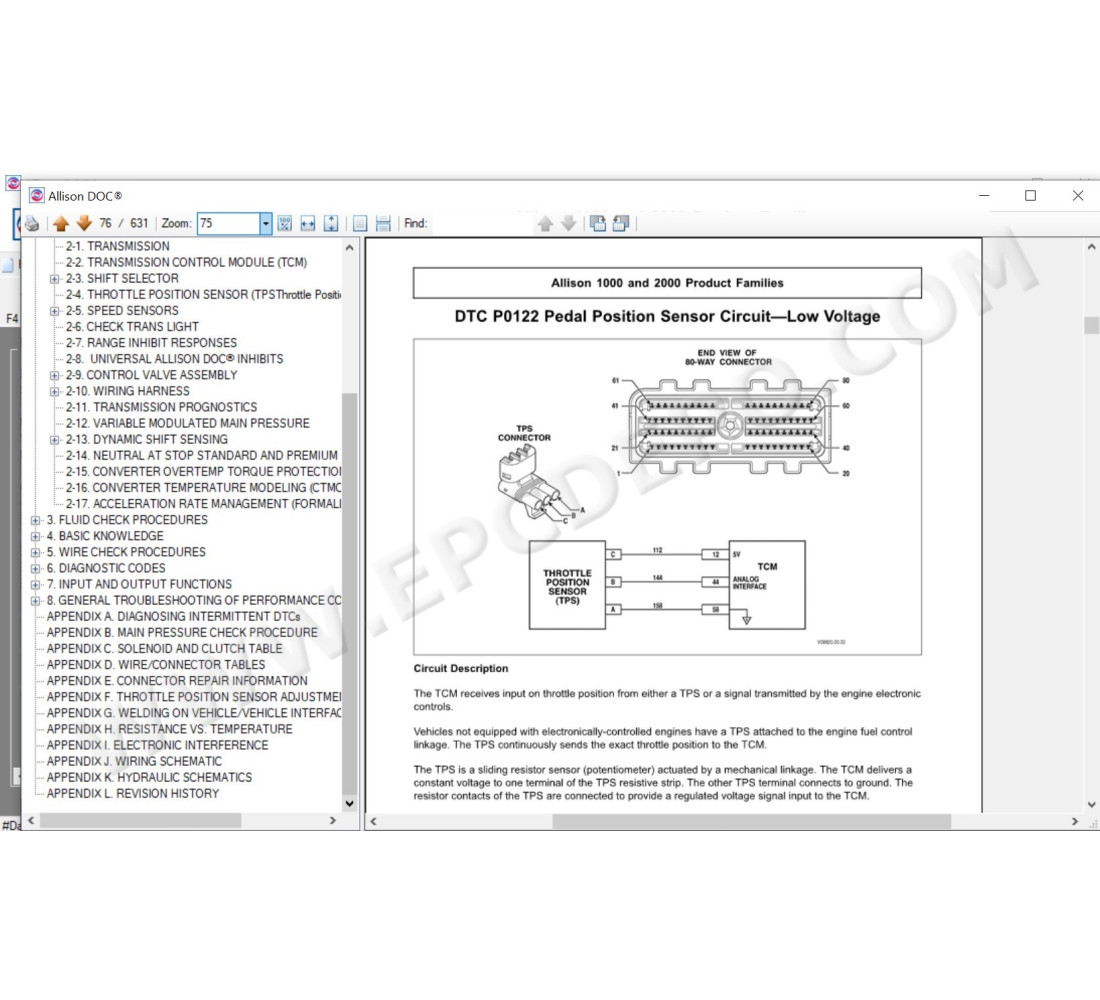The width and height of the screenshot is (1100, 1000).
Task: Expand the 5. WIRE CHECK PROCEDURES node
Action: tap(36, 553)
